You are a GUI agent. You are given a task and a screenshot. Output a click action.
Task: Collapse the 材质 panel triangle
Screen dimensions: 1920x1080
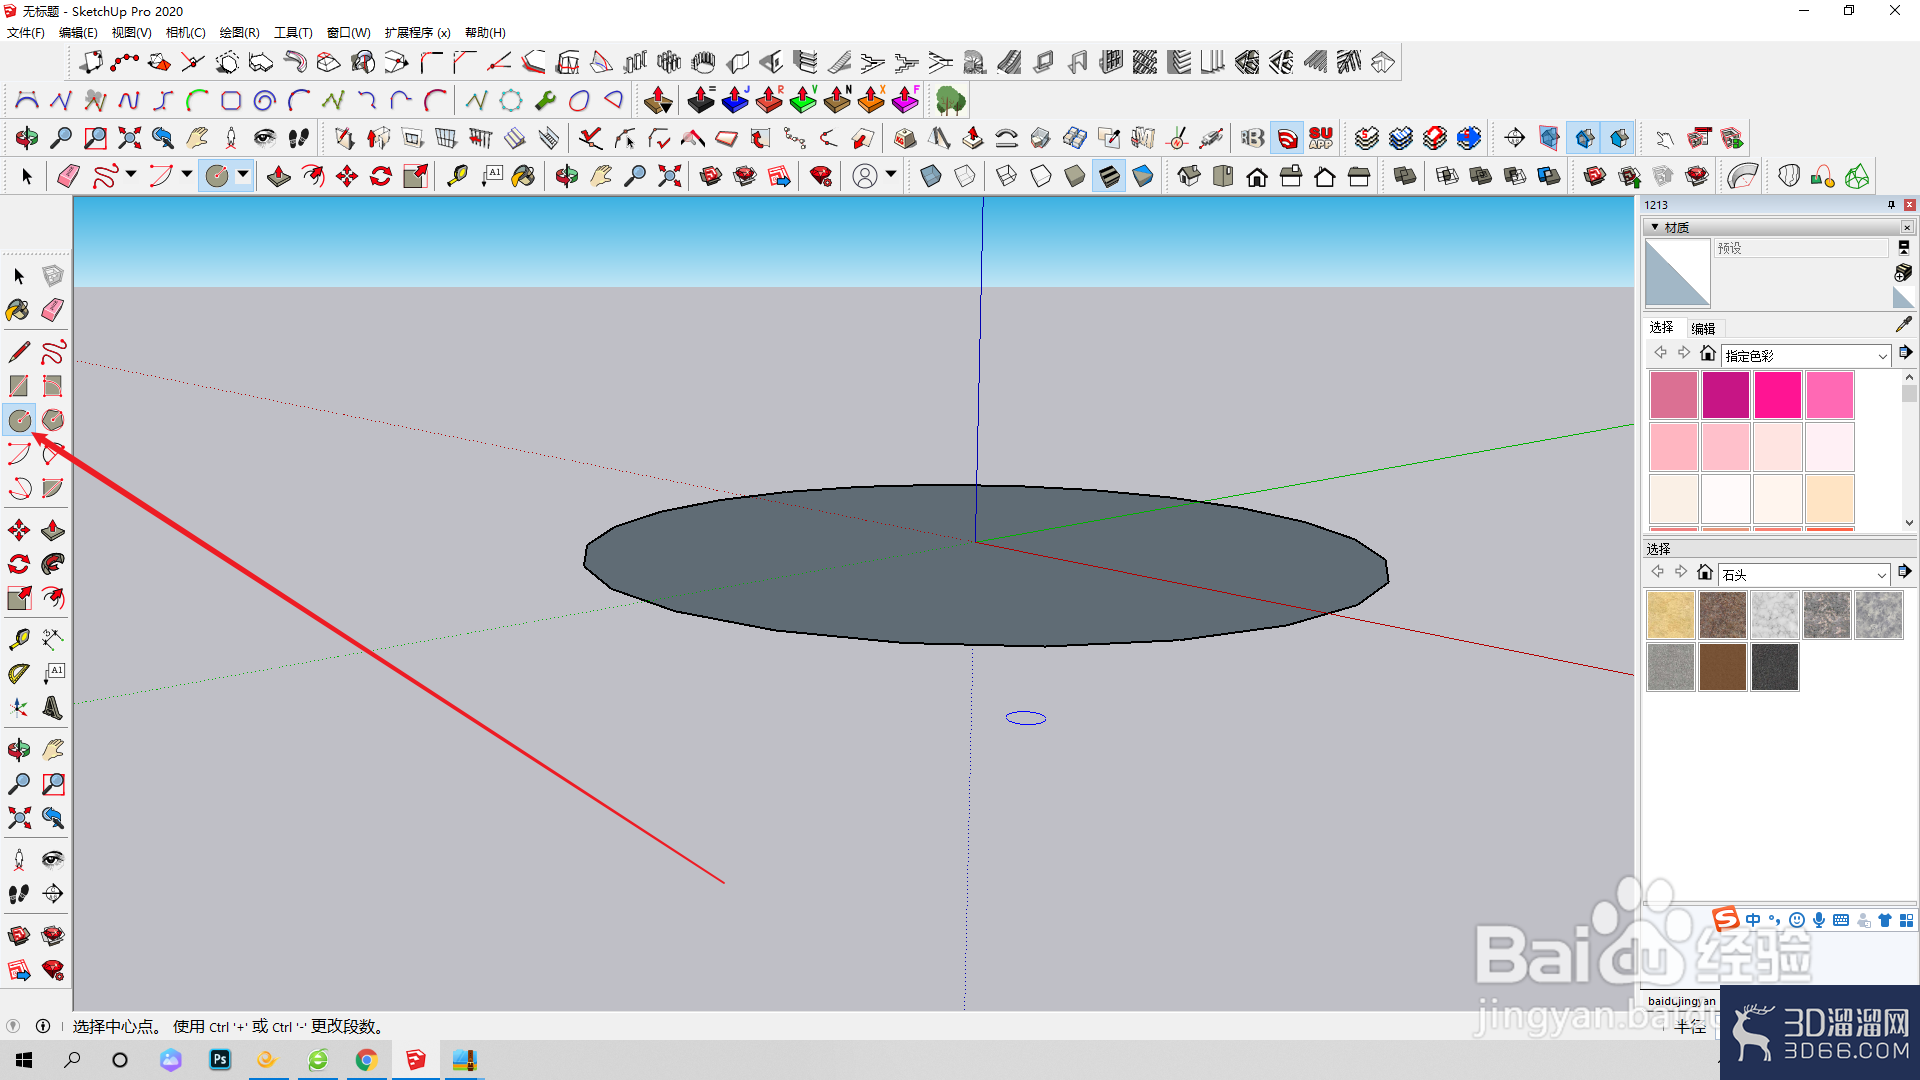point(1655,227)
